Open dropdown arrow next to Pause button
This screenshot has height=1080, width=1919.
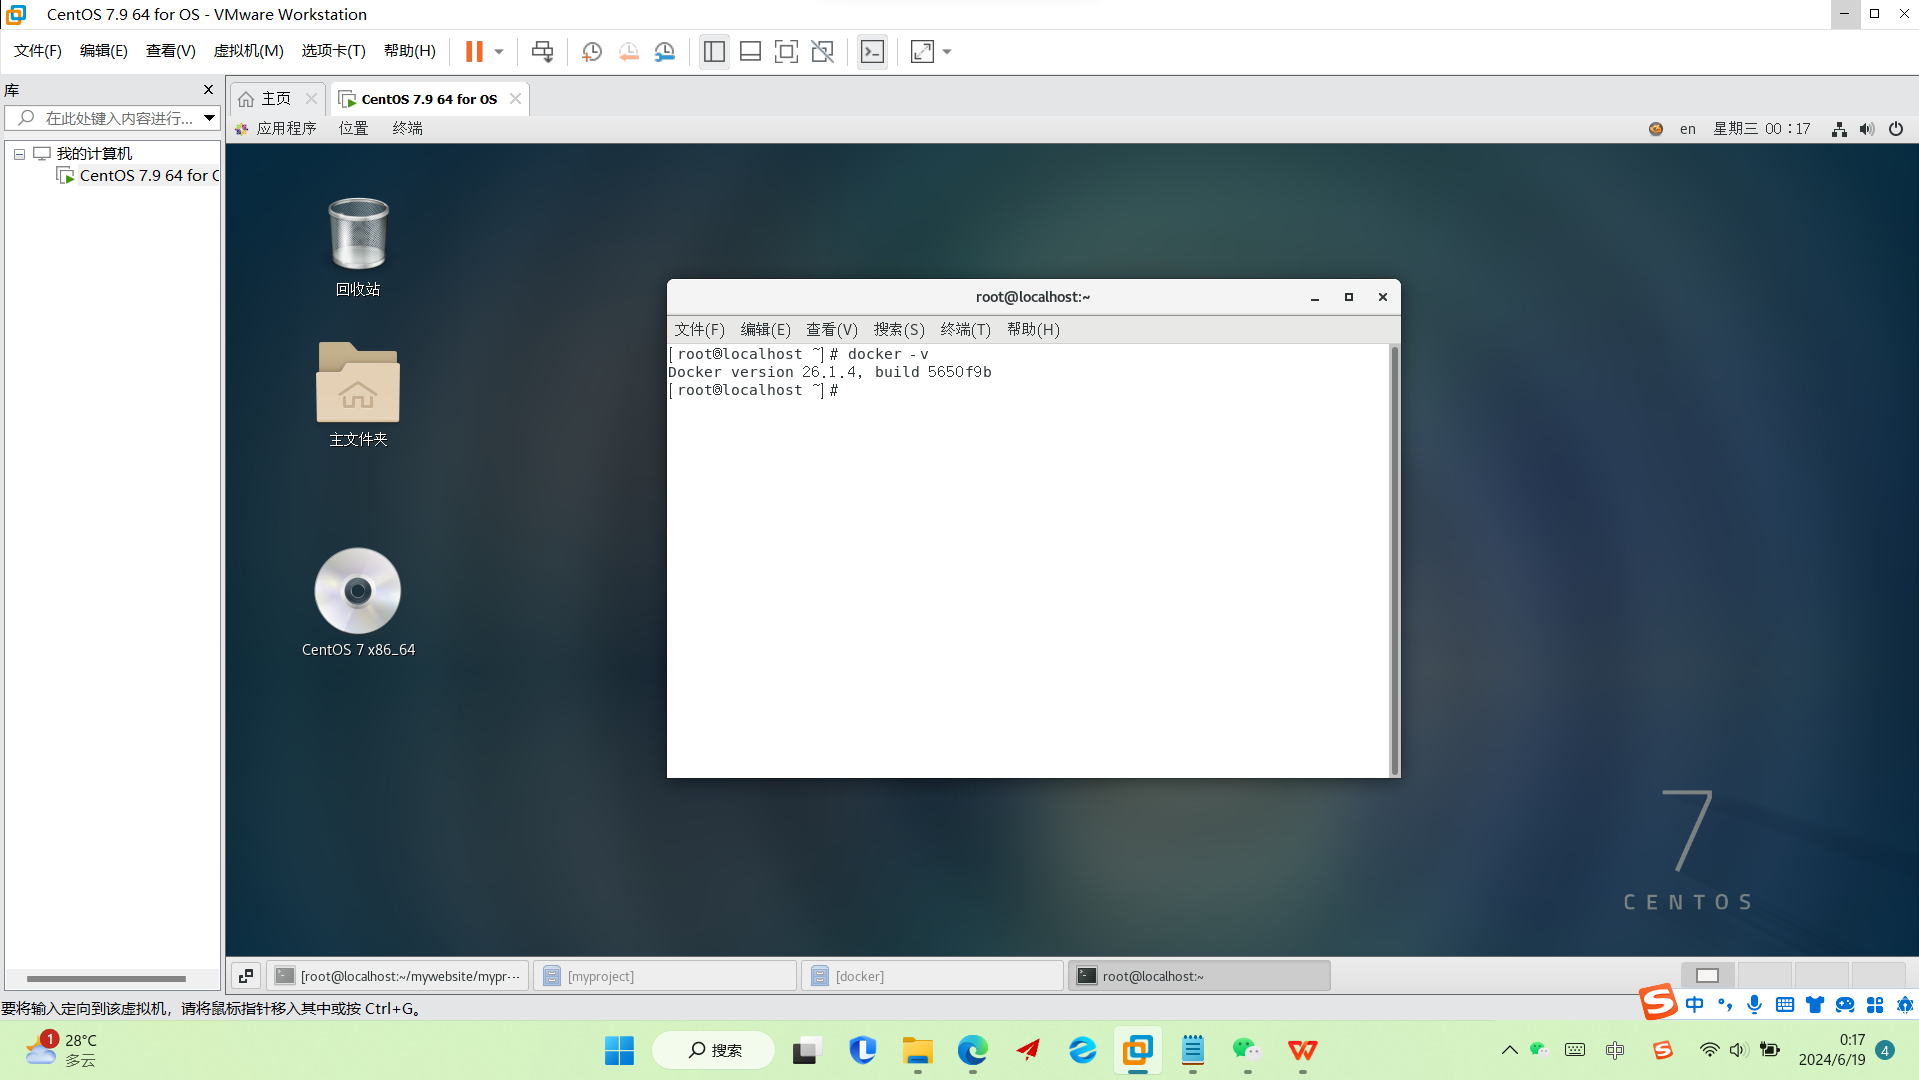coord(499,51)
